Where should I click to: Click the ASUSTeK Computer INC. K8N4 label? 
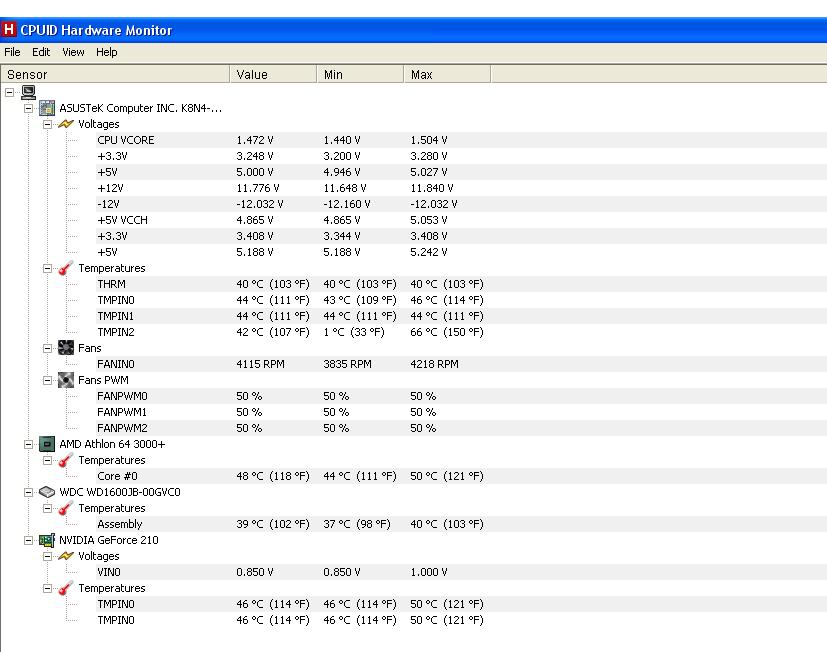pyautogui.click(x=141, y=108)
